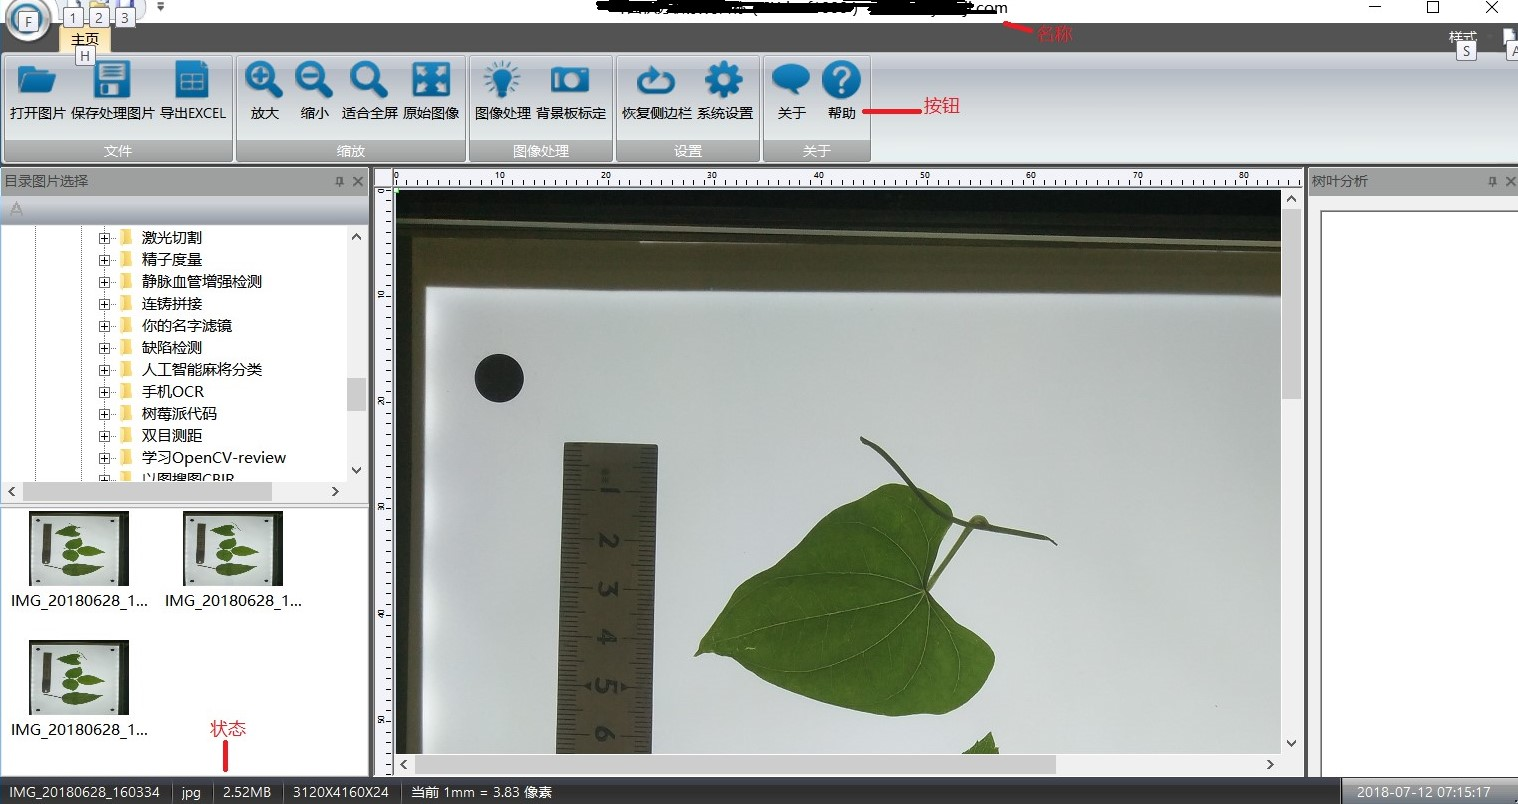This screenshot has height=804, width=1518.
Task: Show the 原始图像 original image
Action: (x=431, y=91)
